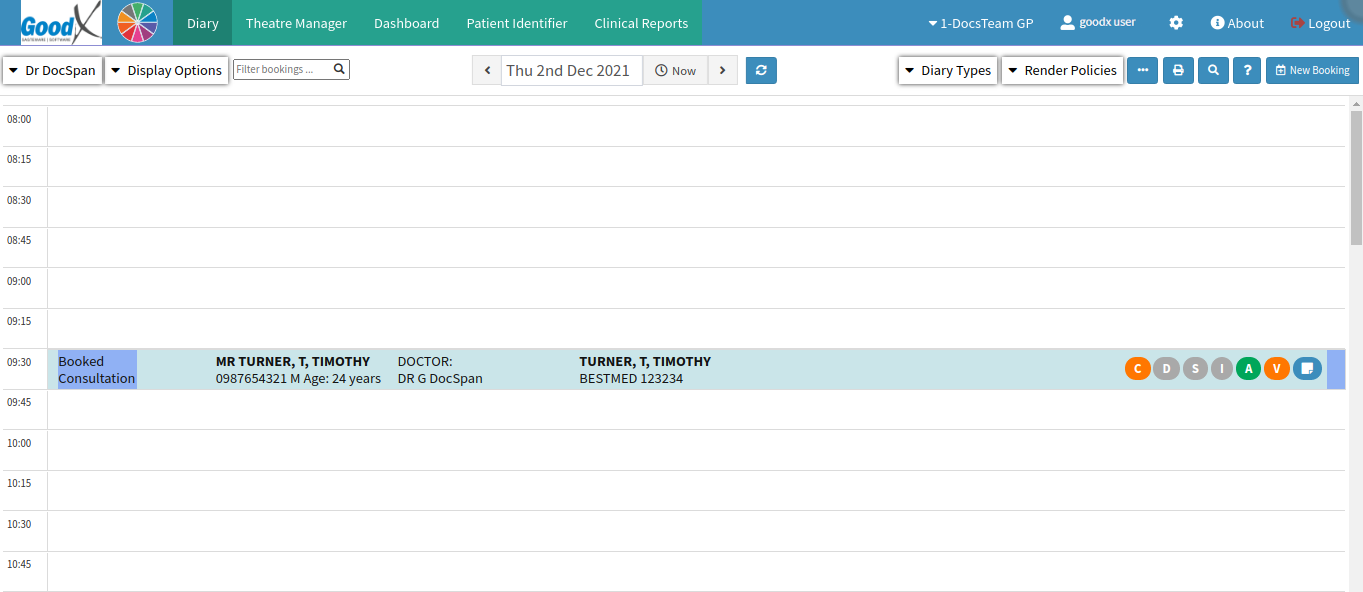Image resolution: width=1363 pixels, height=592 pixels.
Task: Click the BESTMED 123234 text
Action: [x=631, y=379]
